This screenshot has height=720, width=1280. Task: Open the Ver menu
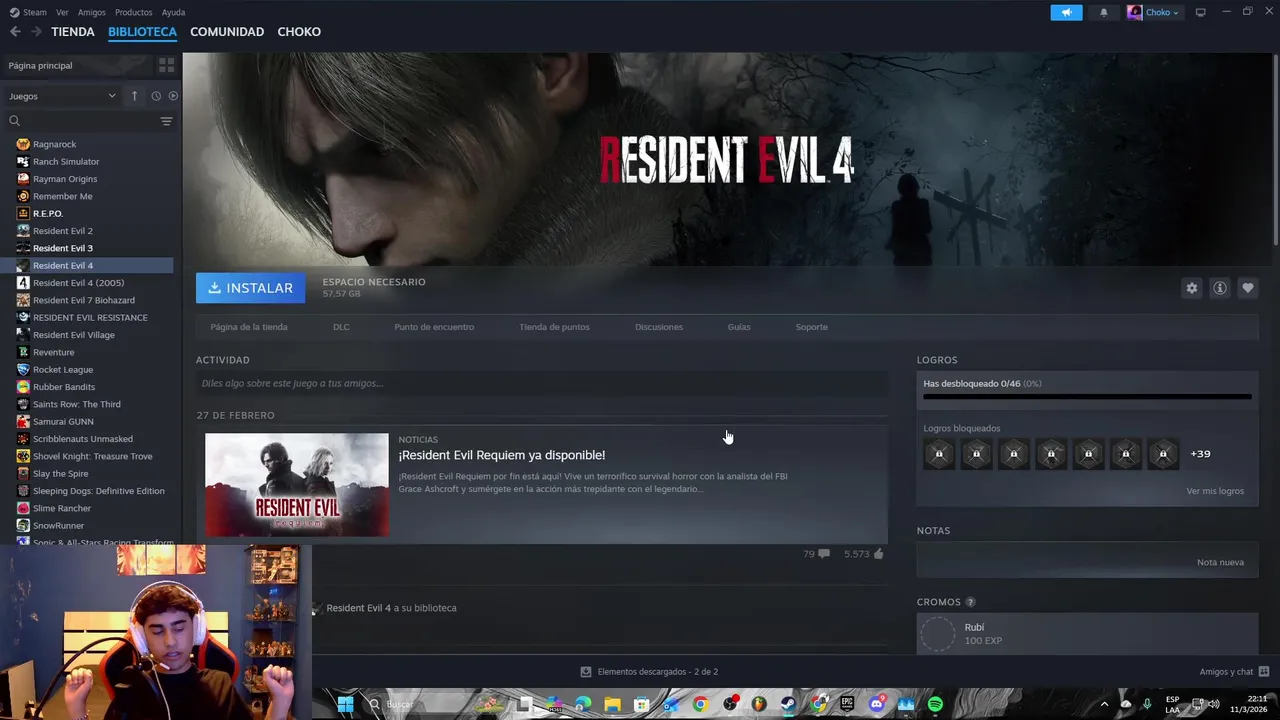click(x=62, y=12)
